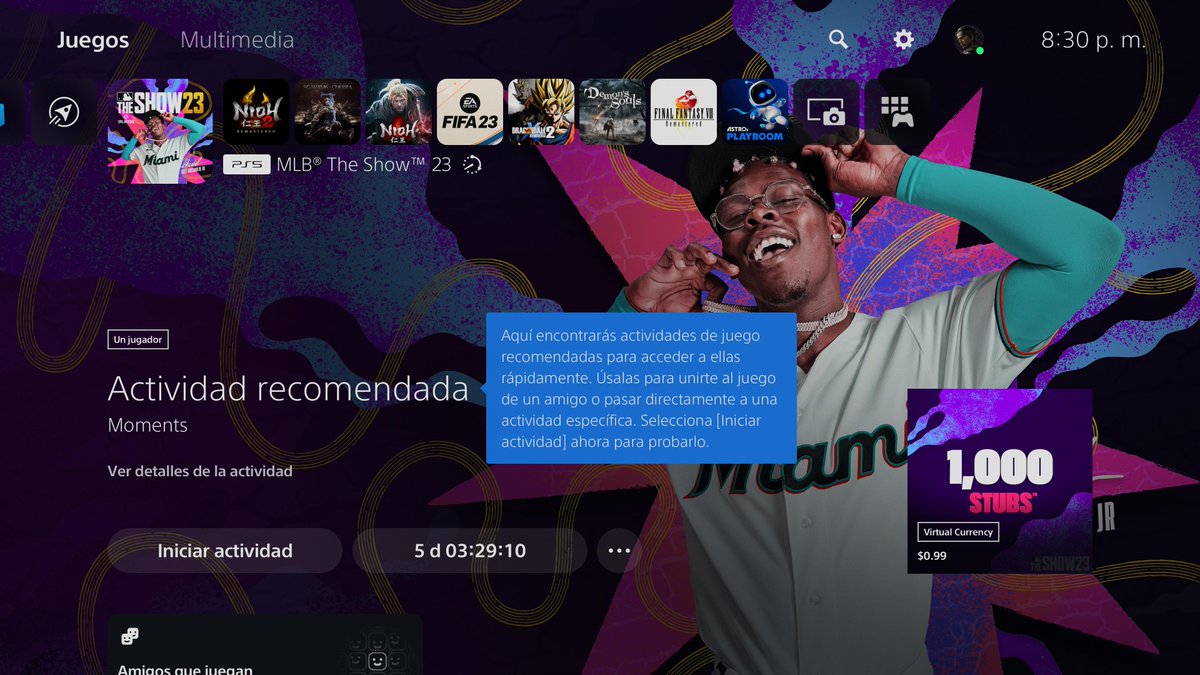Open the PlayStation Store icon at far left
The height and width of the screenshot is (675, 1200).
6,112
